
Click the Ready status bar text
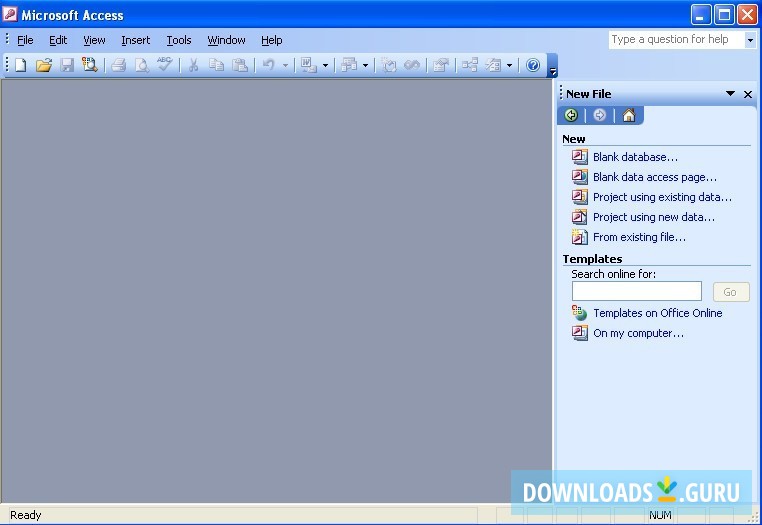(x=25, y=515)
